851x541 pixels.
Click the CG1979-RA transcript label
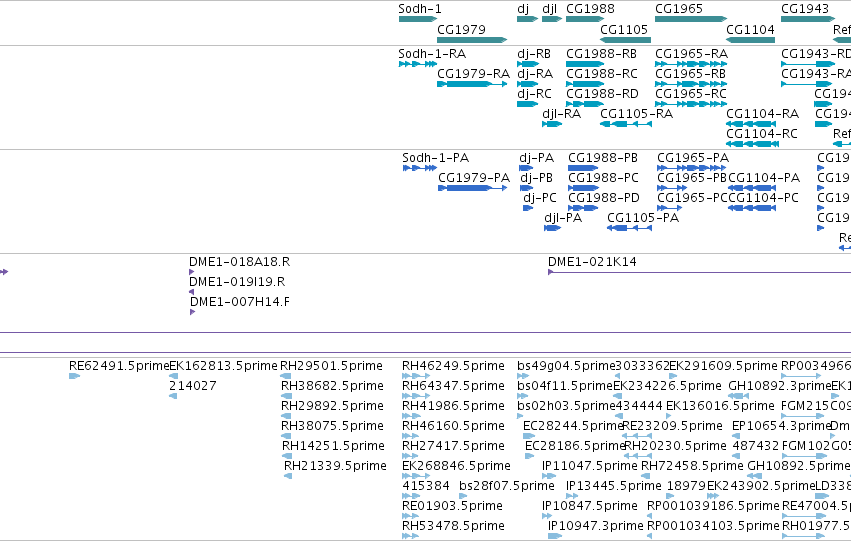tap(473, 74)
